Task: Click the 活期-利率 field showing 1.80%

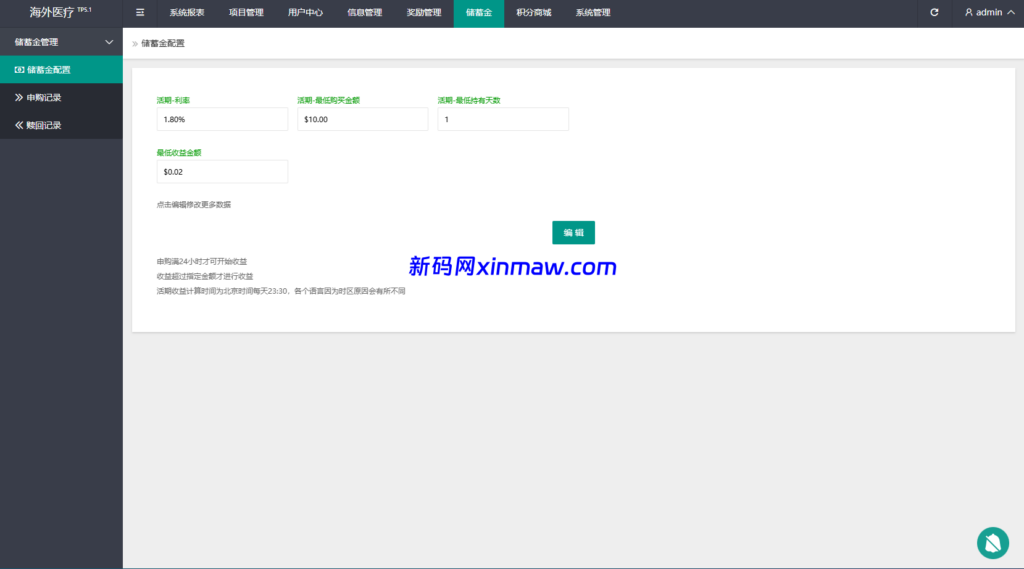Action: tap(222, 120)
